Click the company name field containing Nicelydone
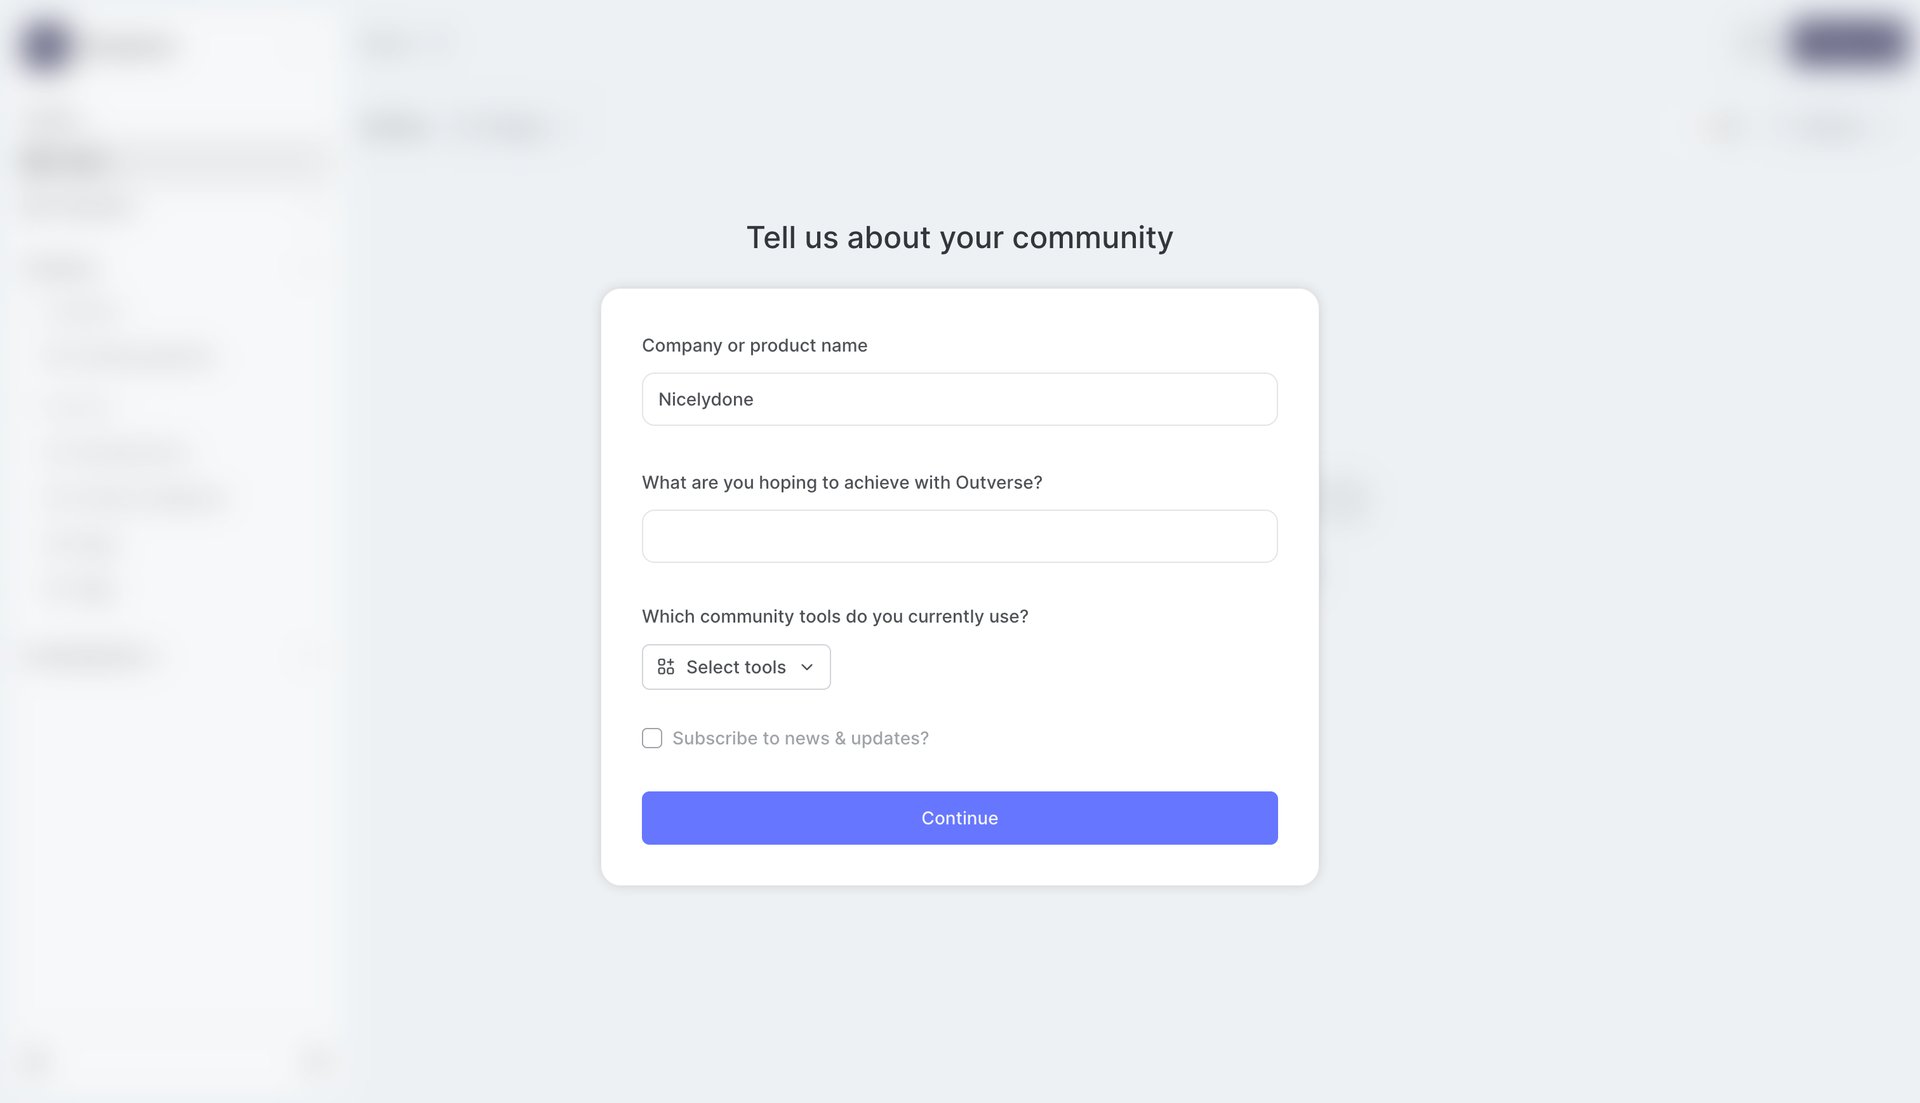The width and height of the screenshot is (1920, 1103). pyautogui.click(x=959, y=399)
